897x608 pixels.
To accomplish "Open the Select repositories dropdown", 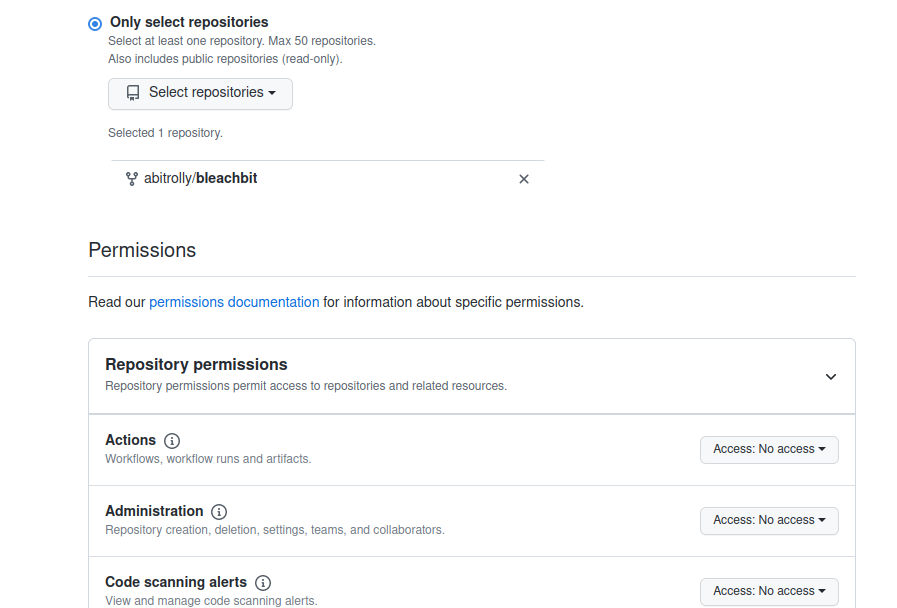I will pos(199,93).
